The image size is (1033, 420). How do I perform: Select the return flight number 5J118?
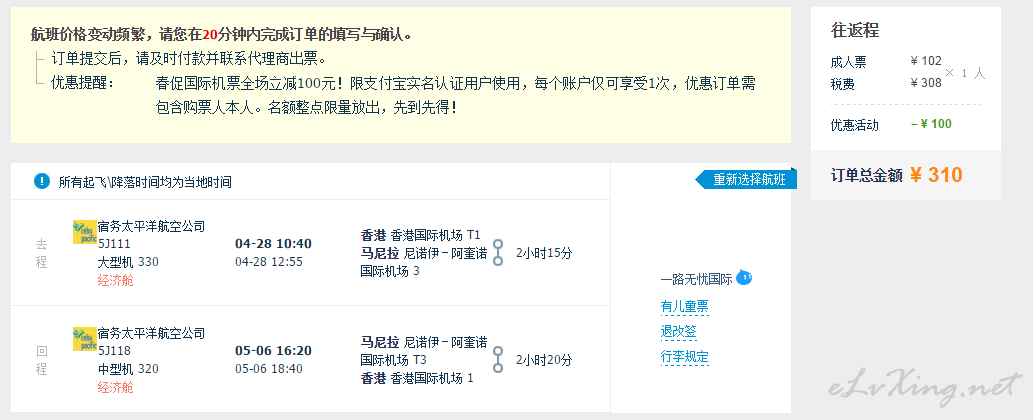115,351
